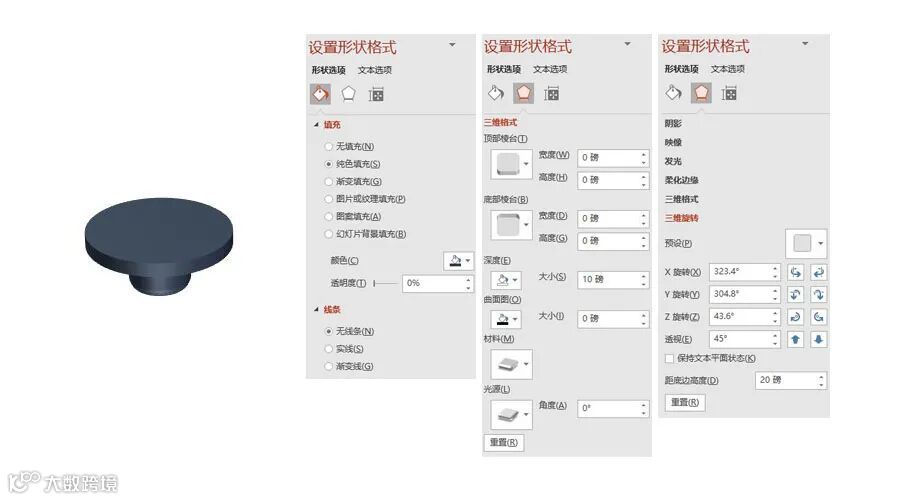Open the 三维格式 section in right panel

pos(681,199)
